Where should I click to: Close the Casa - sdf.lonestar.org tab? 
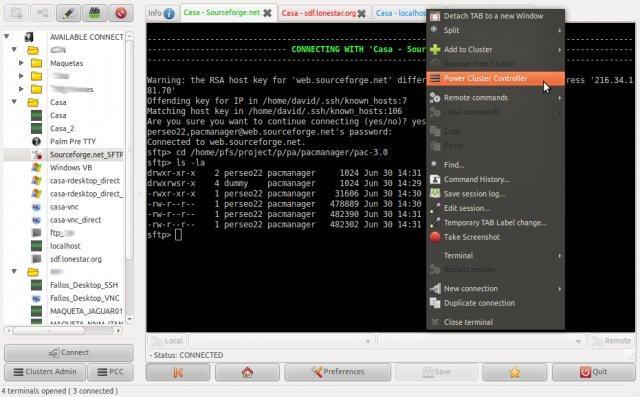(362, 13)
